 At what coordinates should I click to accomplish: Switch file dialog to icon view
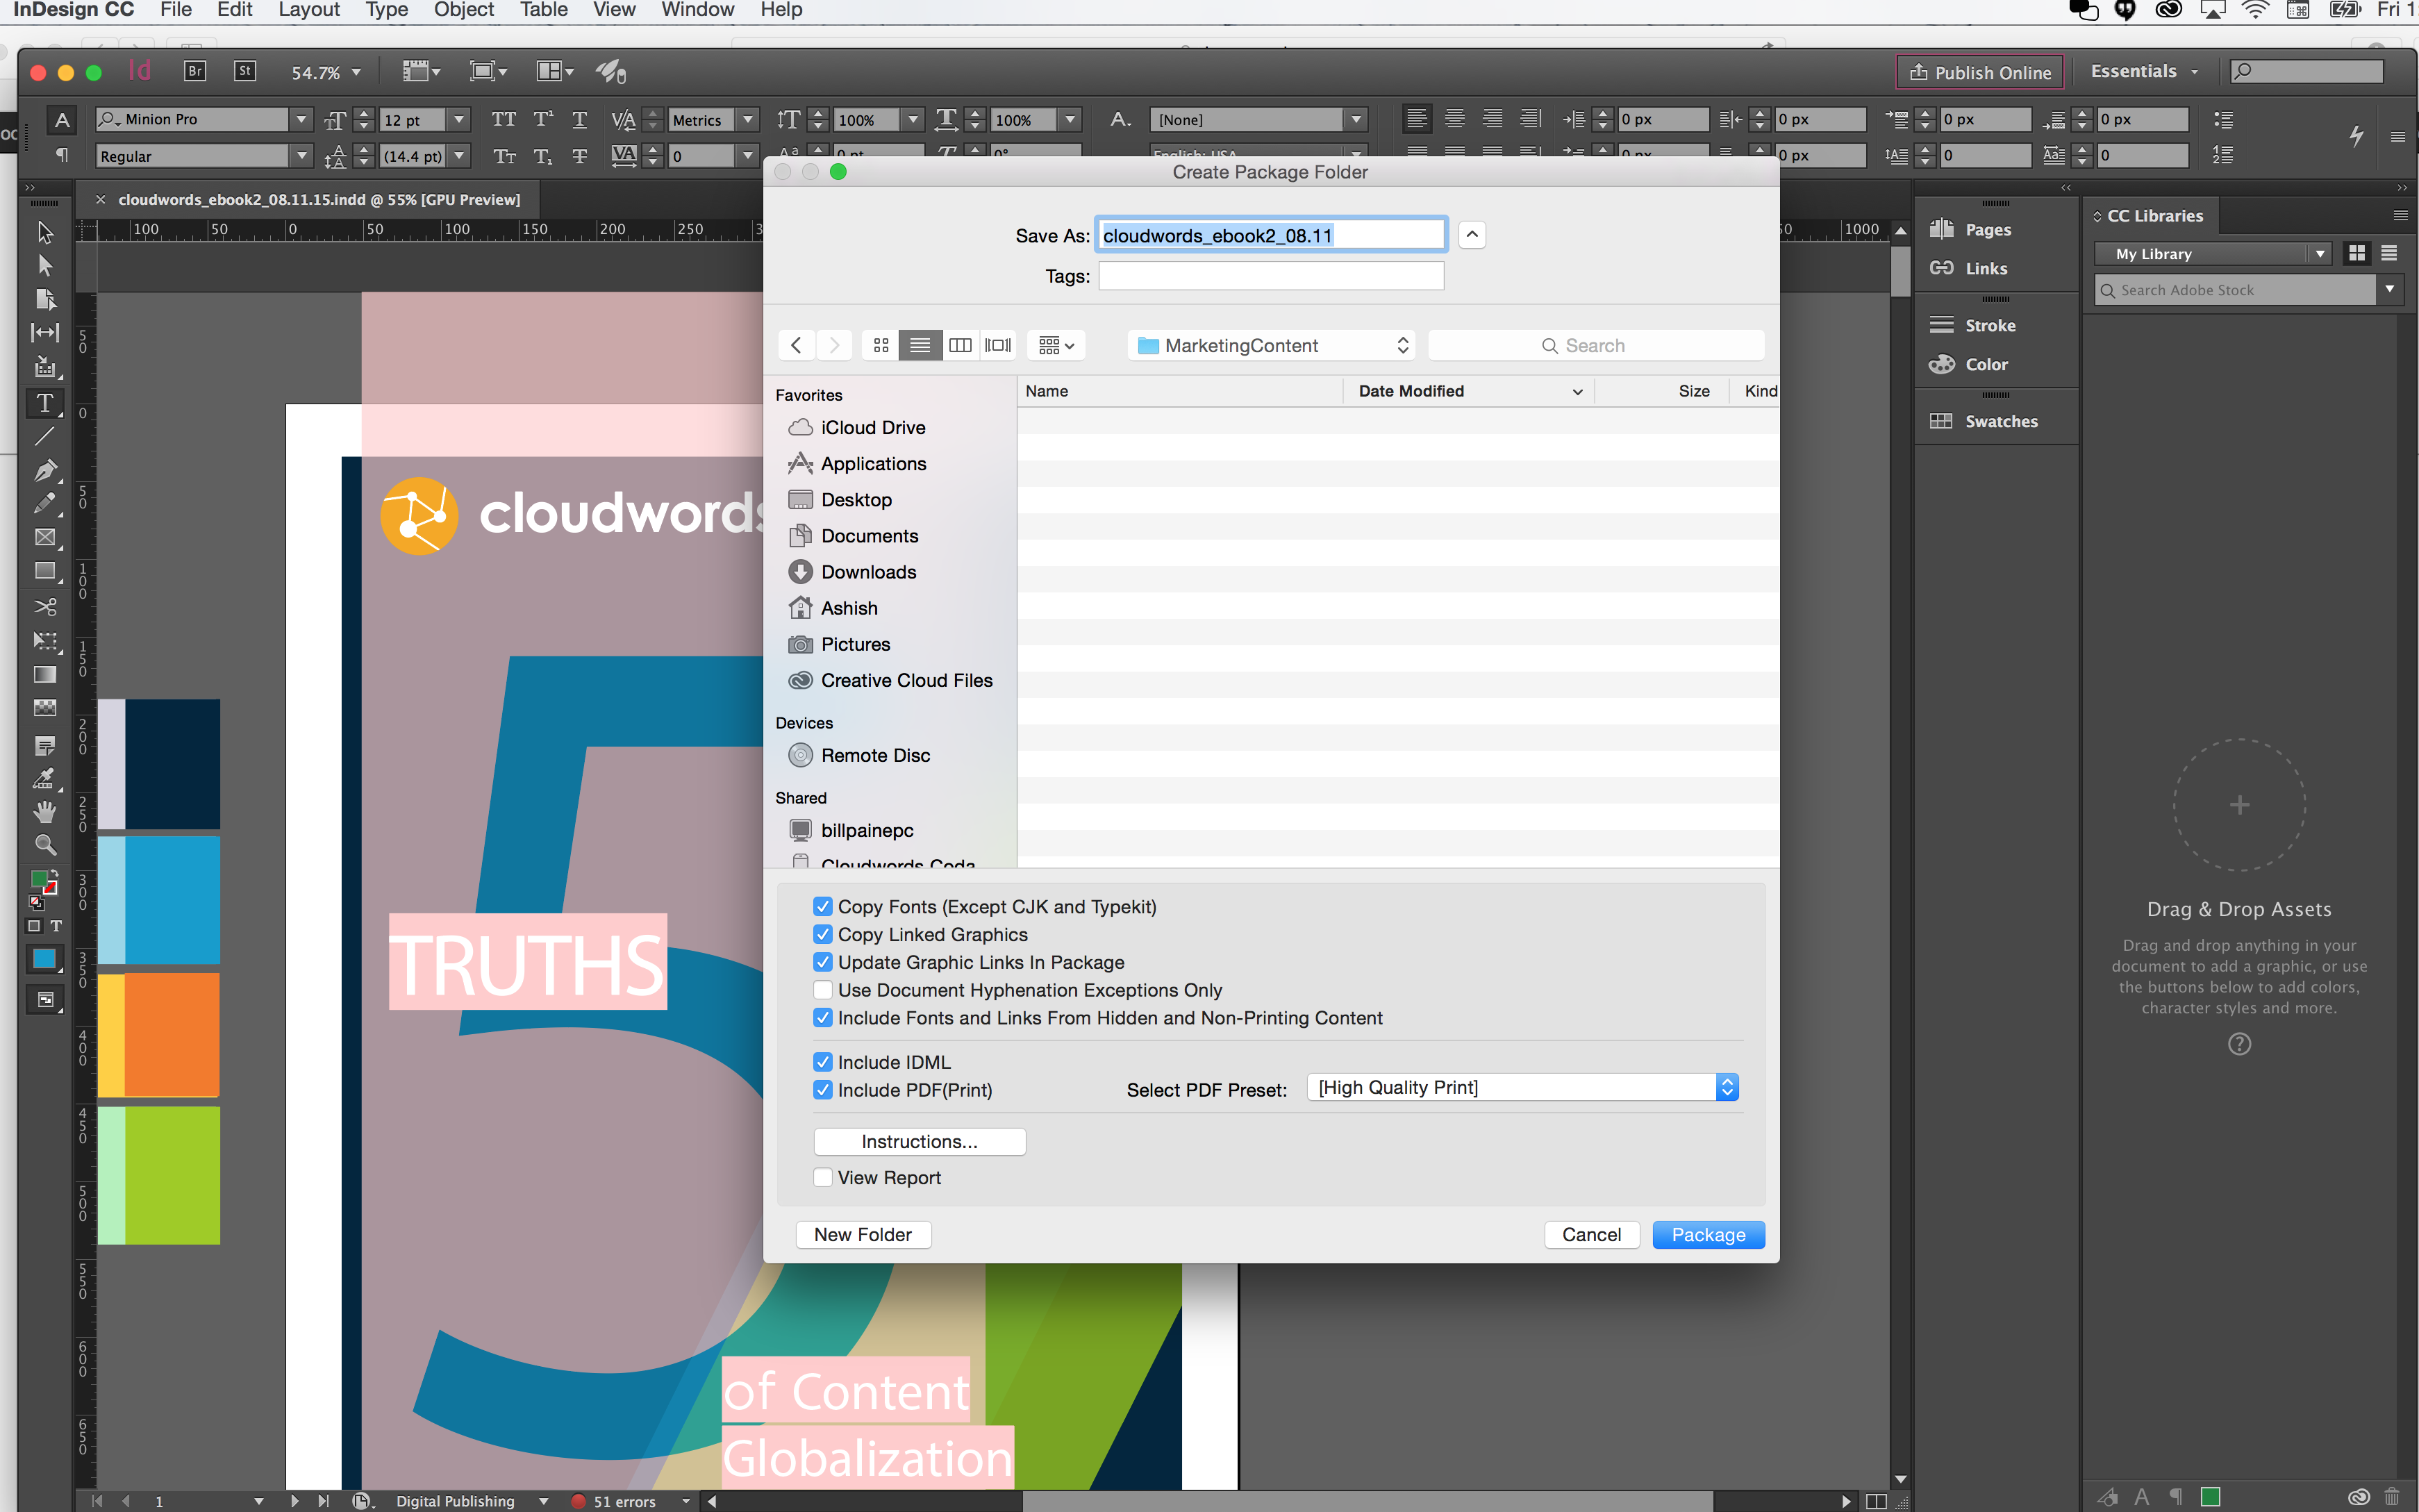(x=880, y=345)
